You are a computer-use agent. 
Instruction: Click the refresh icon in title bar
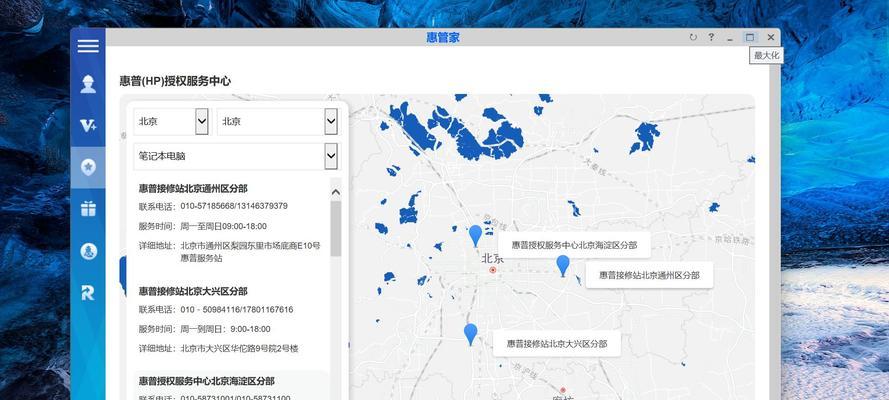point(693,37)
